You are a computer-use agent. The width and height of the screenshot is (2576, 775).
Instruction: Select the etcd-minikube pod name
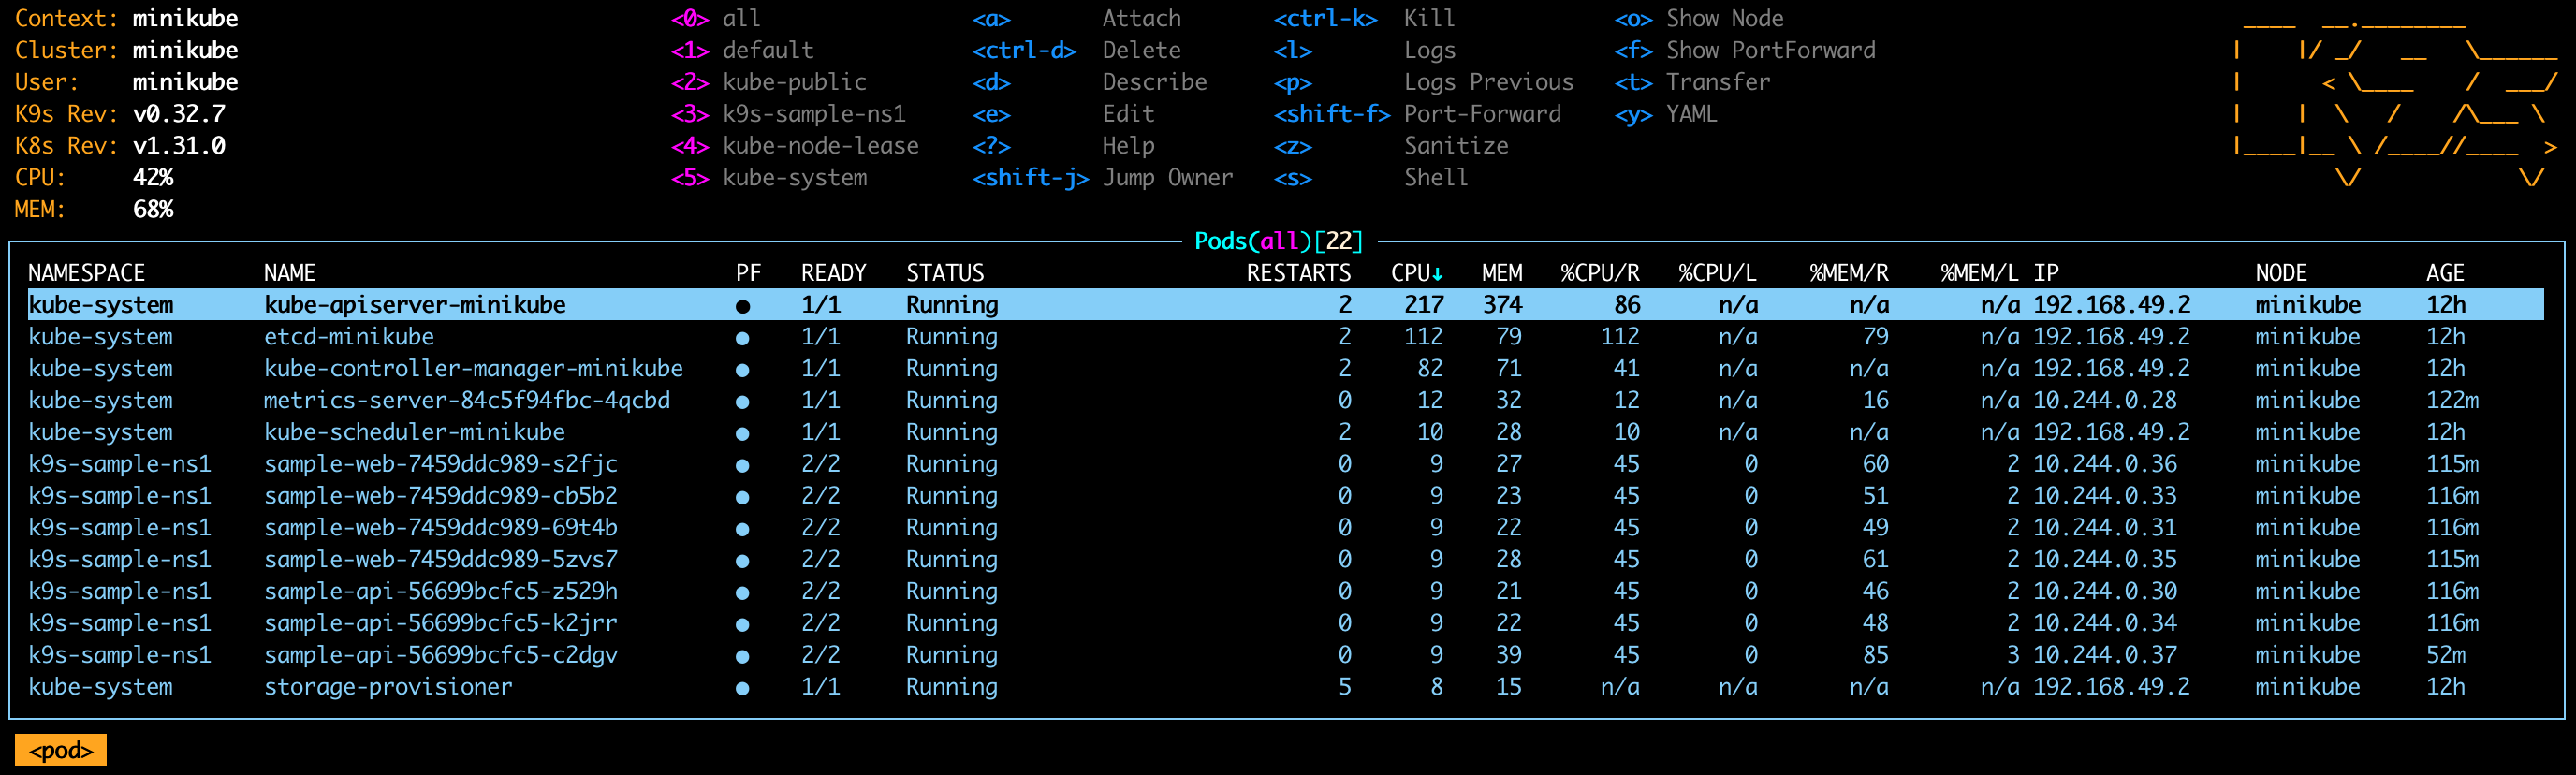349,337
